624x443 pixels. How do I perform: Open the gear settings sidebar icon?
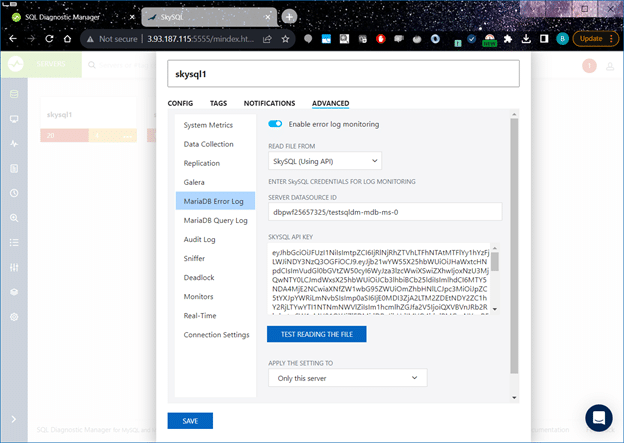pyautogui.click(x=14, y=317)
